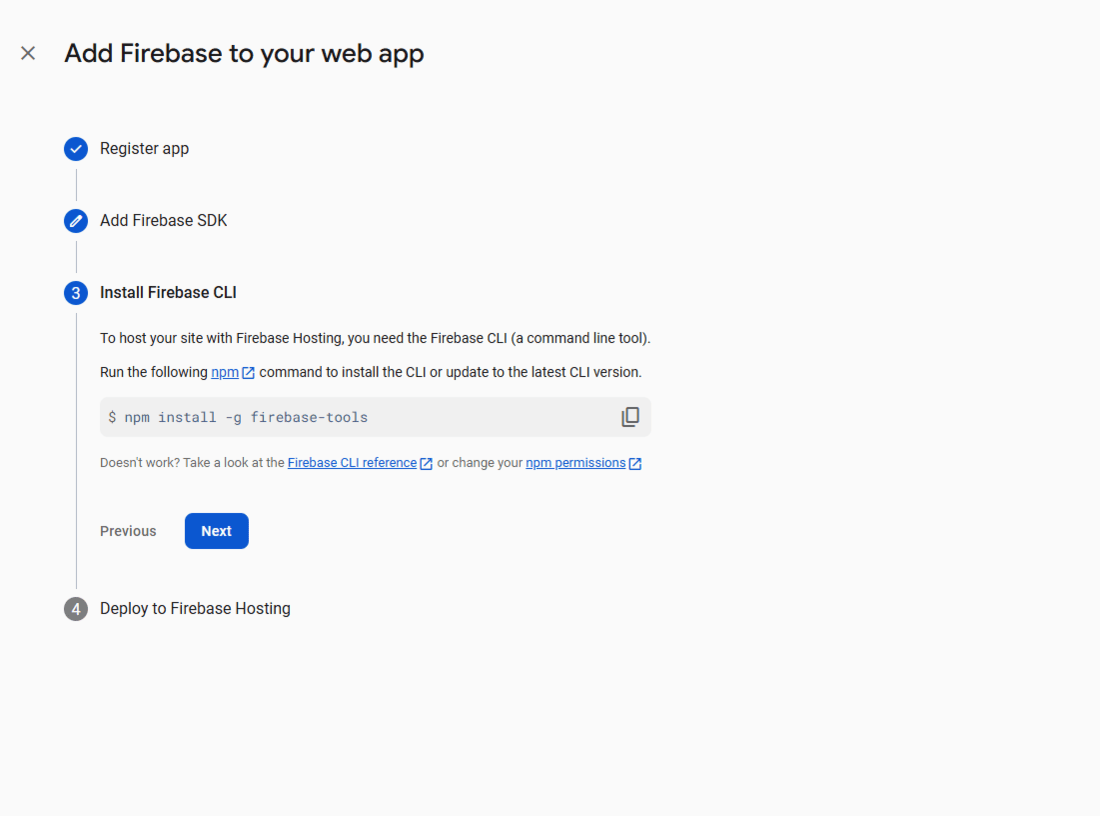Click the step 4 number circle
Image resolution: width=1100 pixels, height=816 pixels.
pyautogui.click(x=76, y=609)
